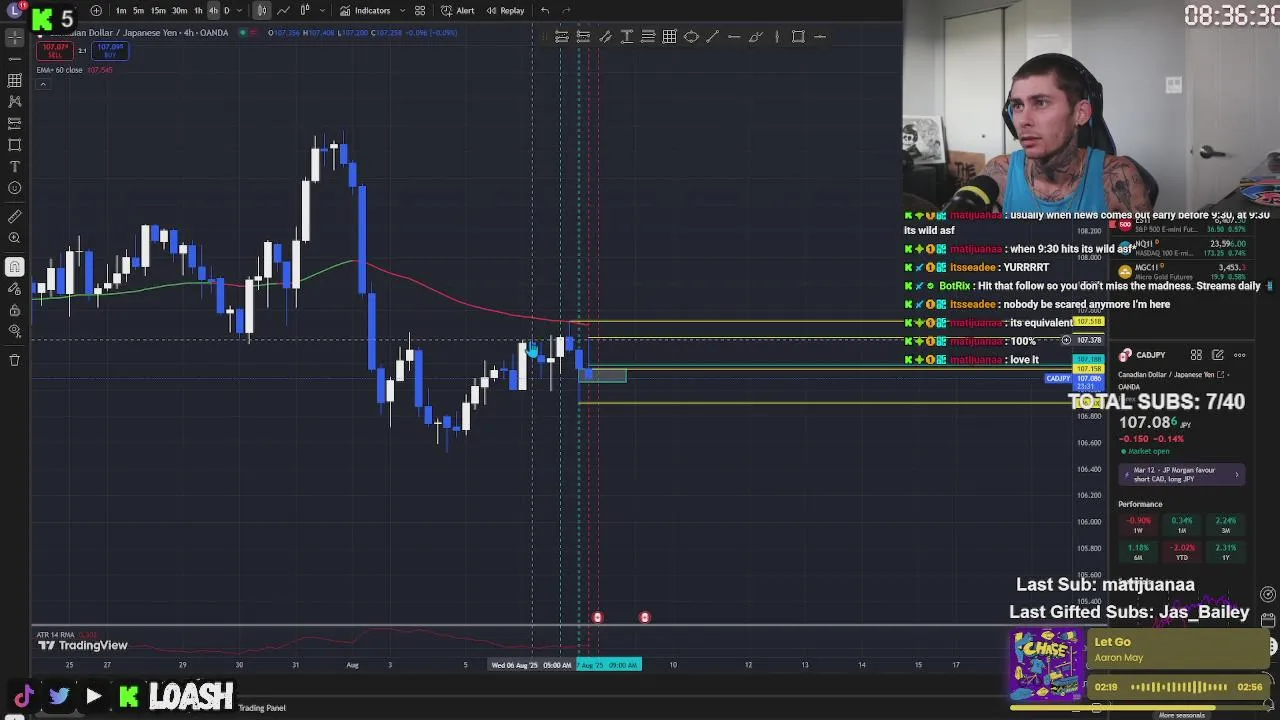The image size is (1280, 720).
Task: Toggle lock all drawings
Action: click(x=14, y=309)
